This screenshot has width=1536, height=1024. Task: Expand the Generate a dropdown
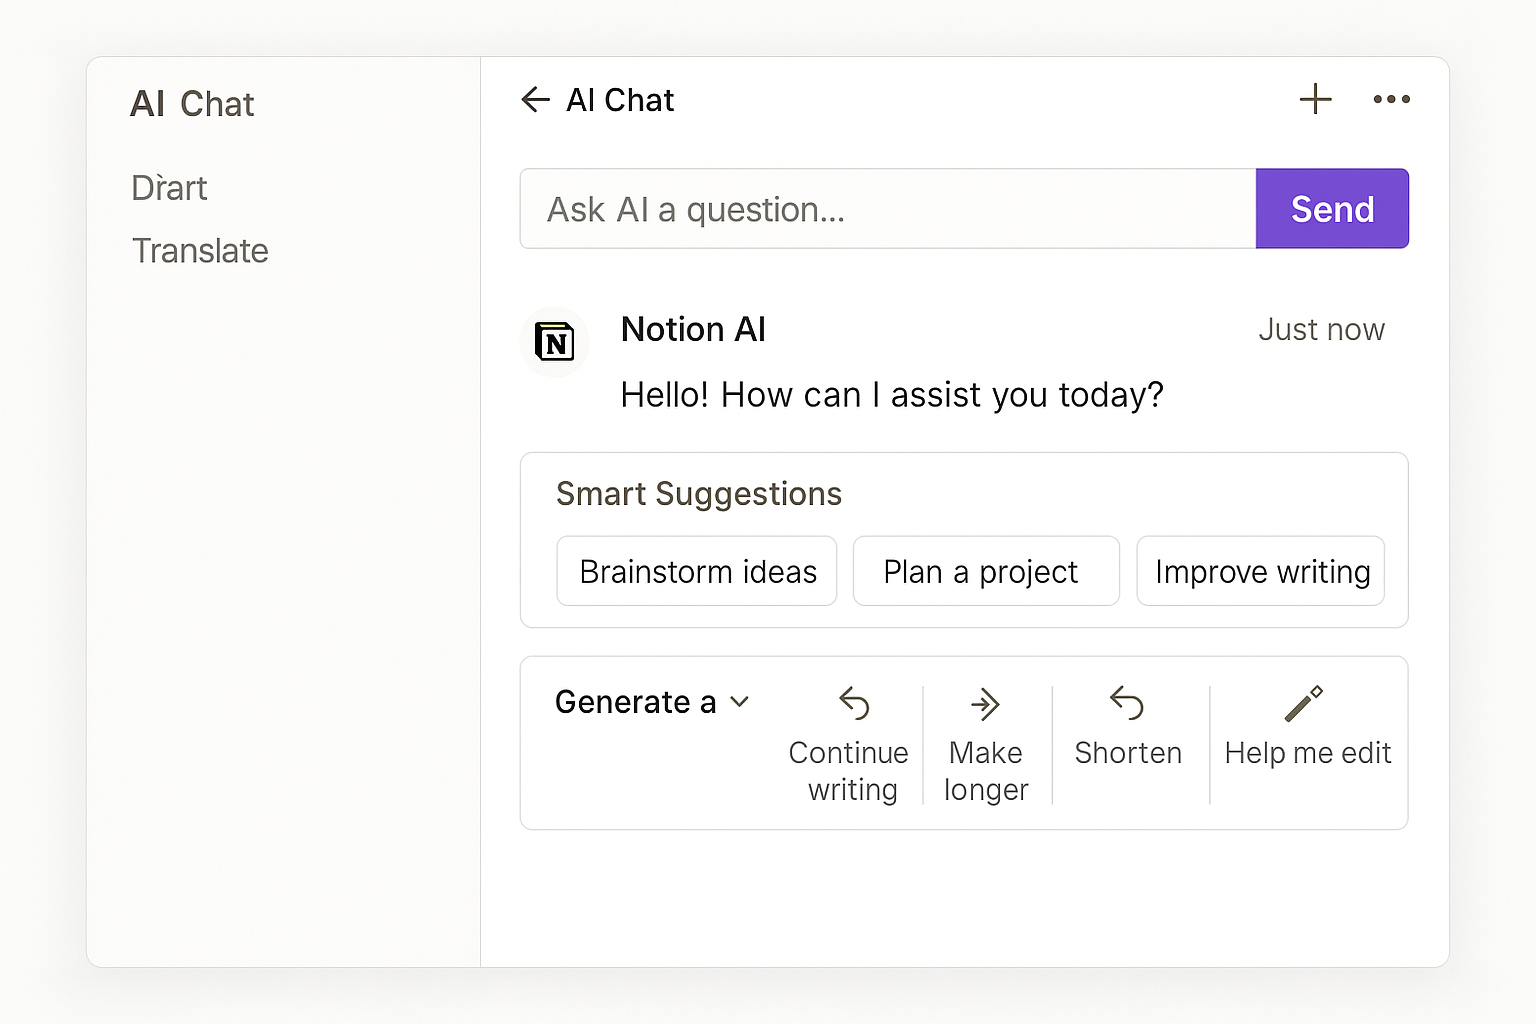[652, 702]
